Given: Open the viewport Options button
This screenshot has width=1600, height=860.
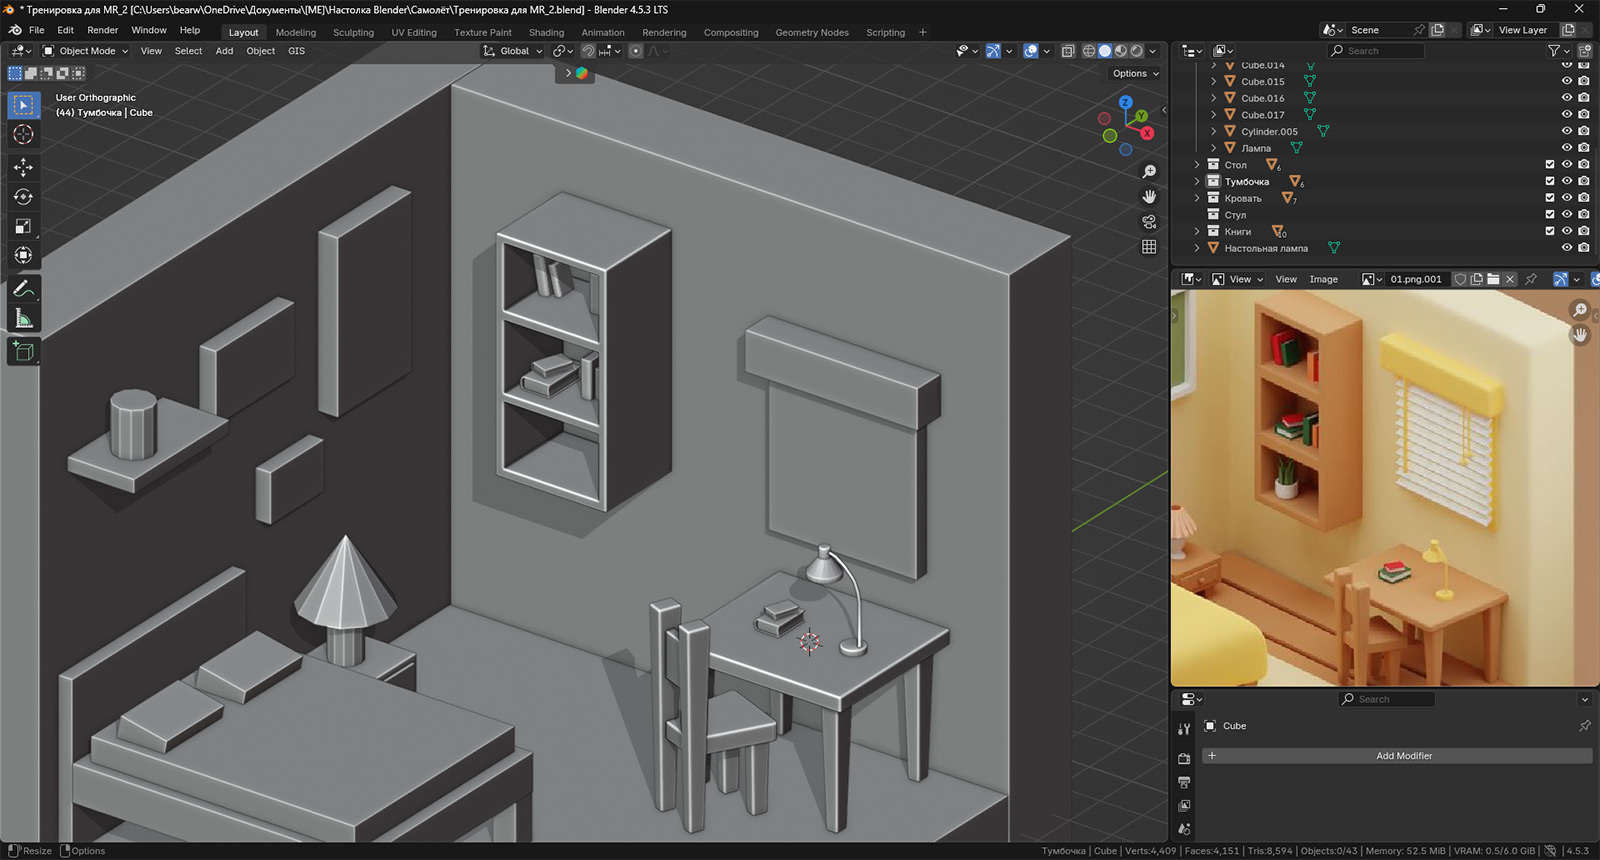Looking at the screenshot, I should 1135,73.
